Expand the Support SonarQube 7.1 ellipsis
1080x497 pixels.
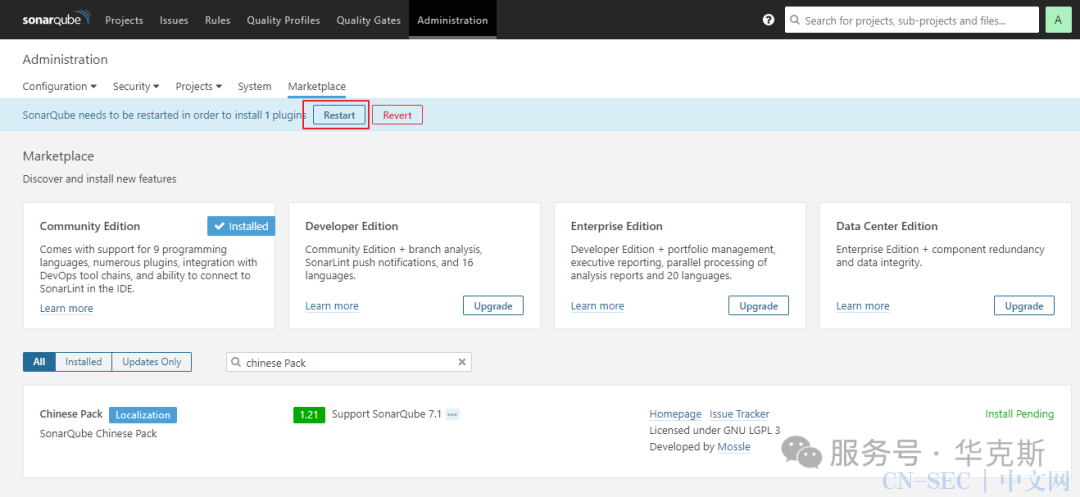pos(453,414)
